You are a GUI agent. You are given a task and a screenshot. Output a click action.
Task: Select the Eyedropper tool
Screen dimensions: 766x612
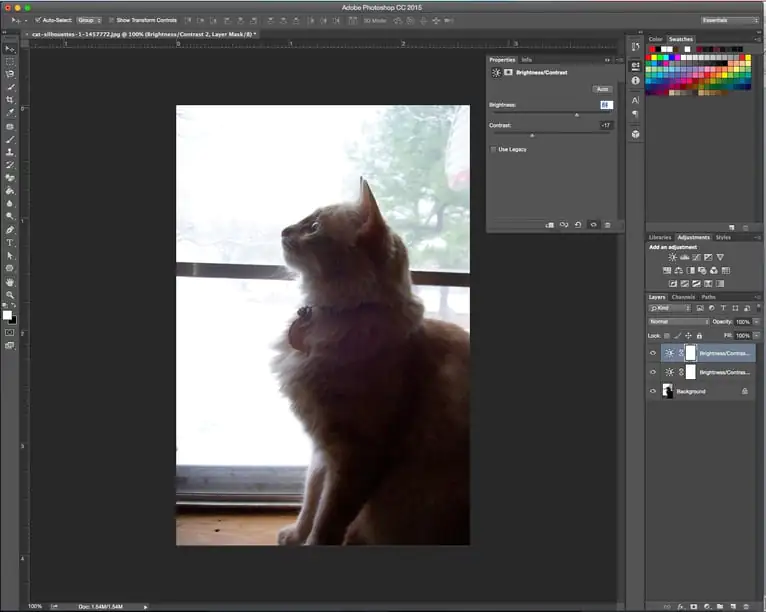pyautogui.click(x=10, y=113)
